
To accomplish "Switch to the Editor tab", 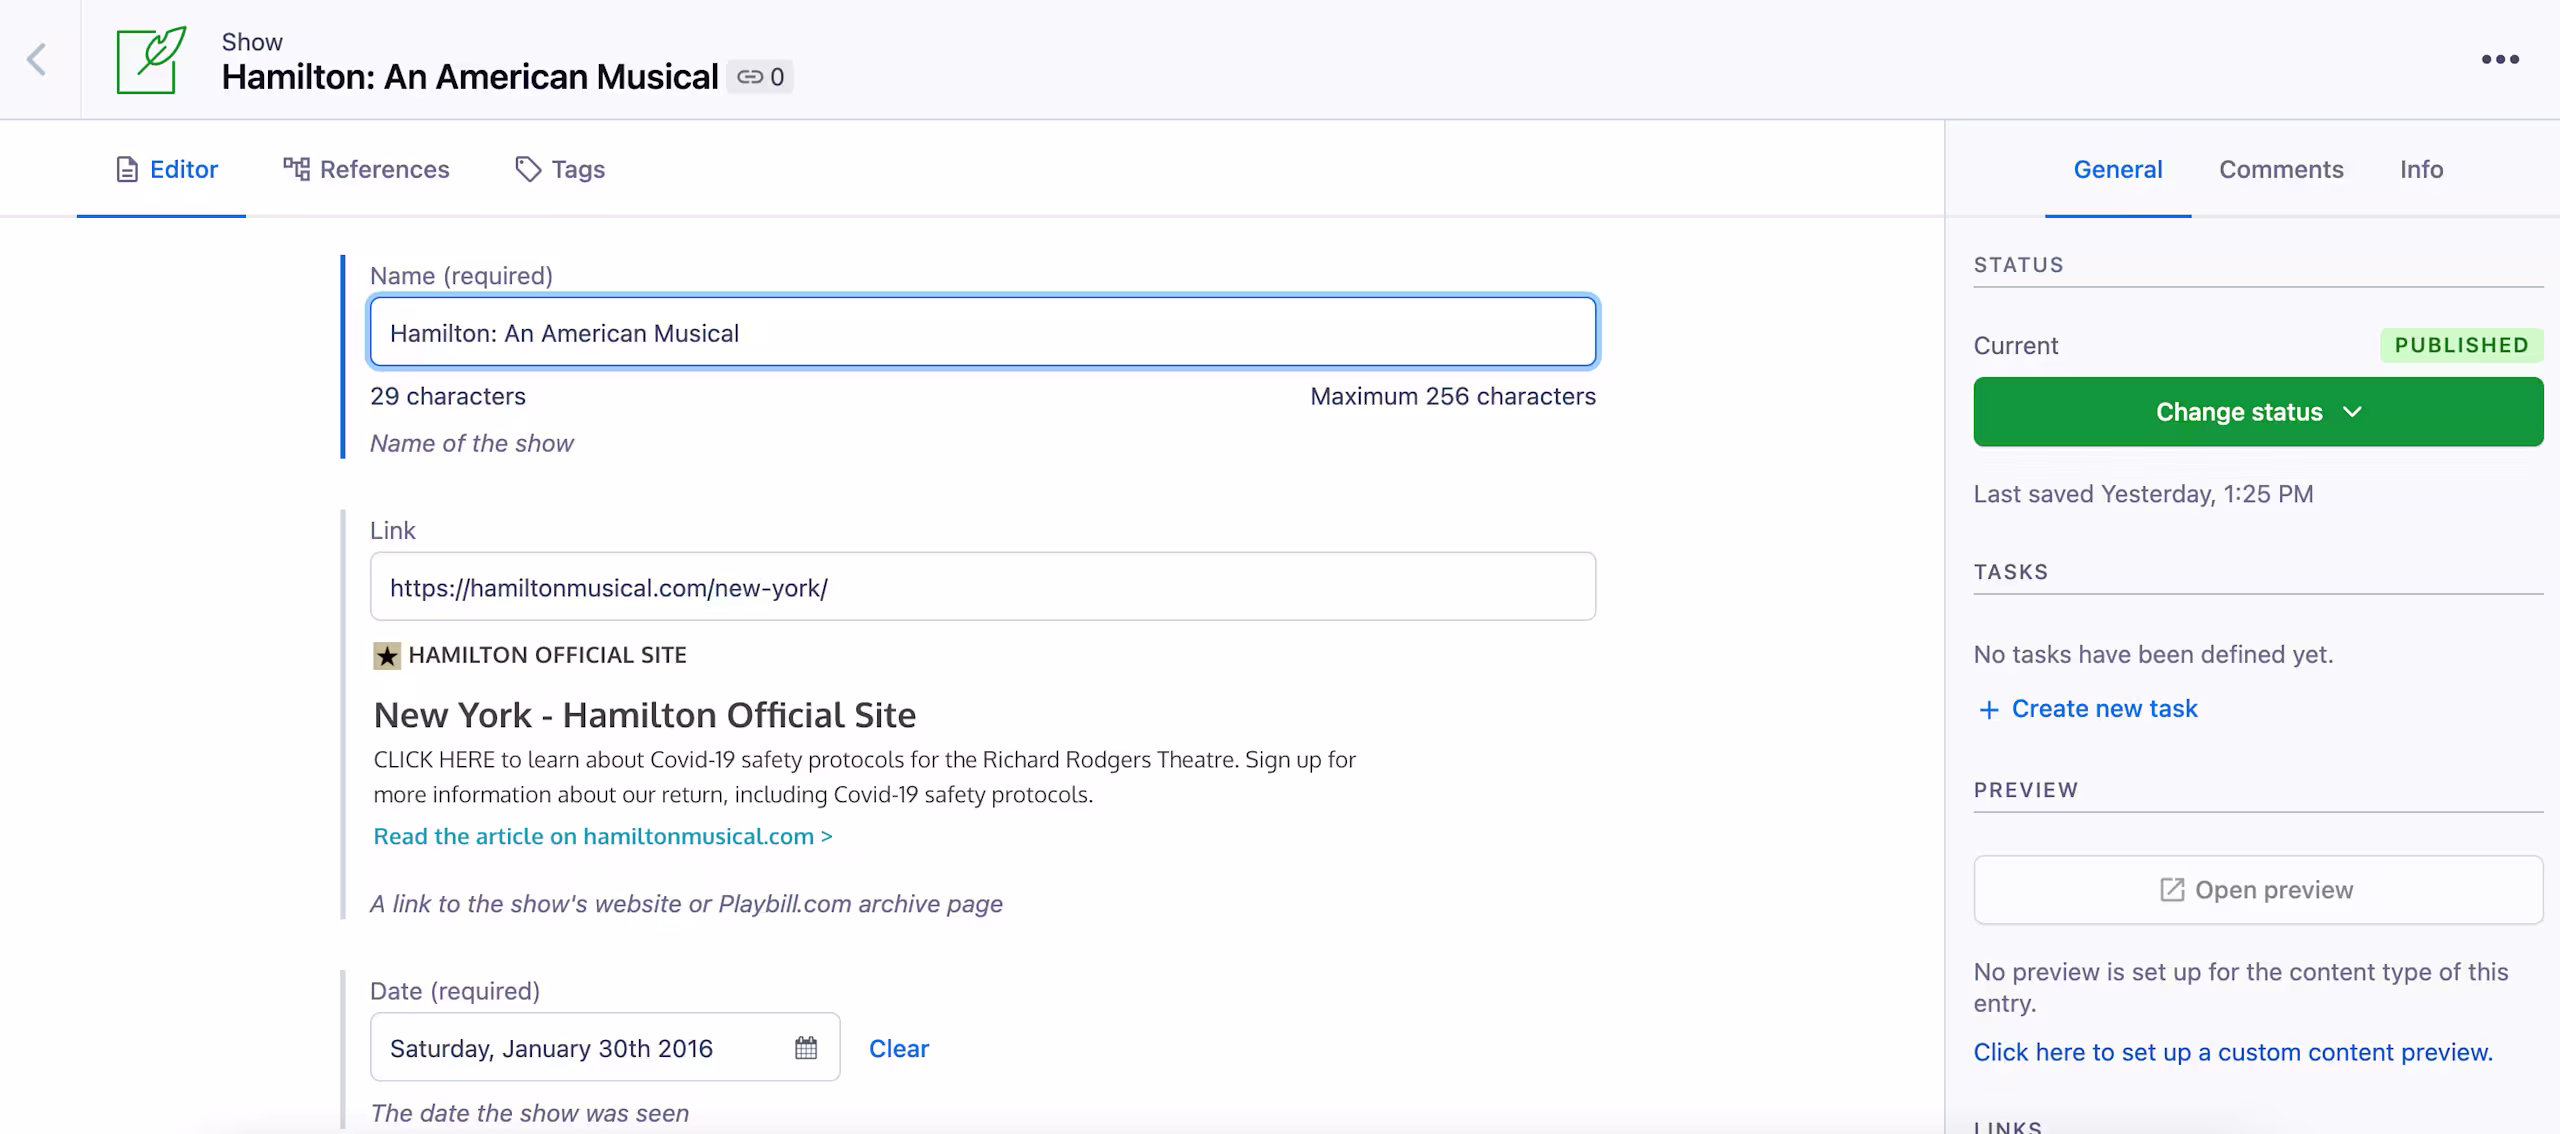I will point(166,169).
